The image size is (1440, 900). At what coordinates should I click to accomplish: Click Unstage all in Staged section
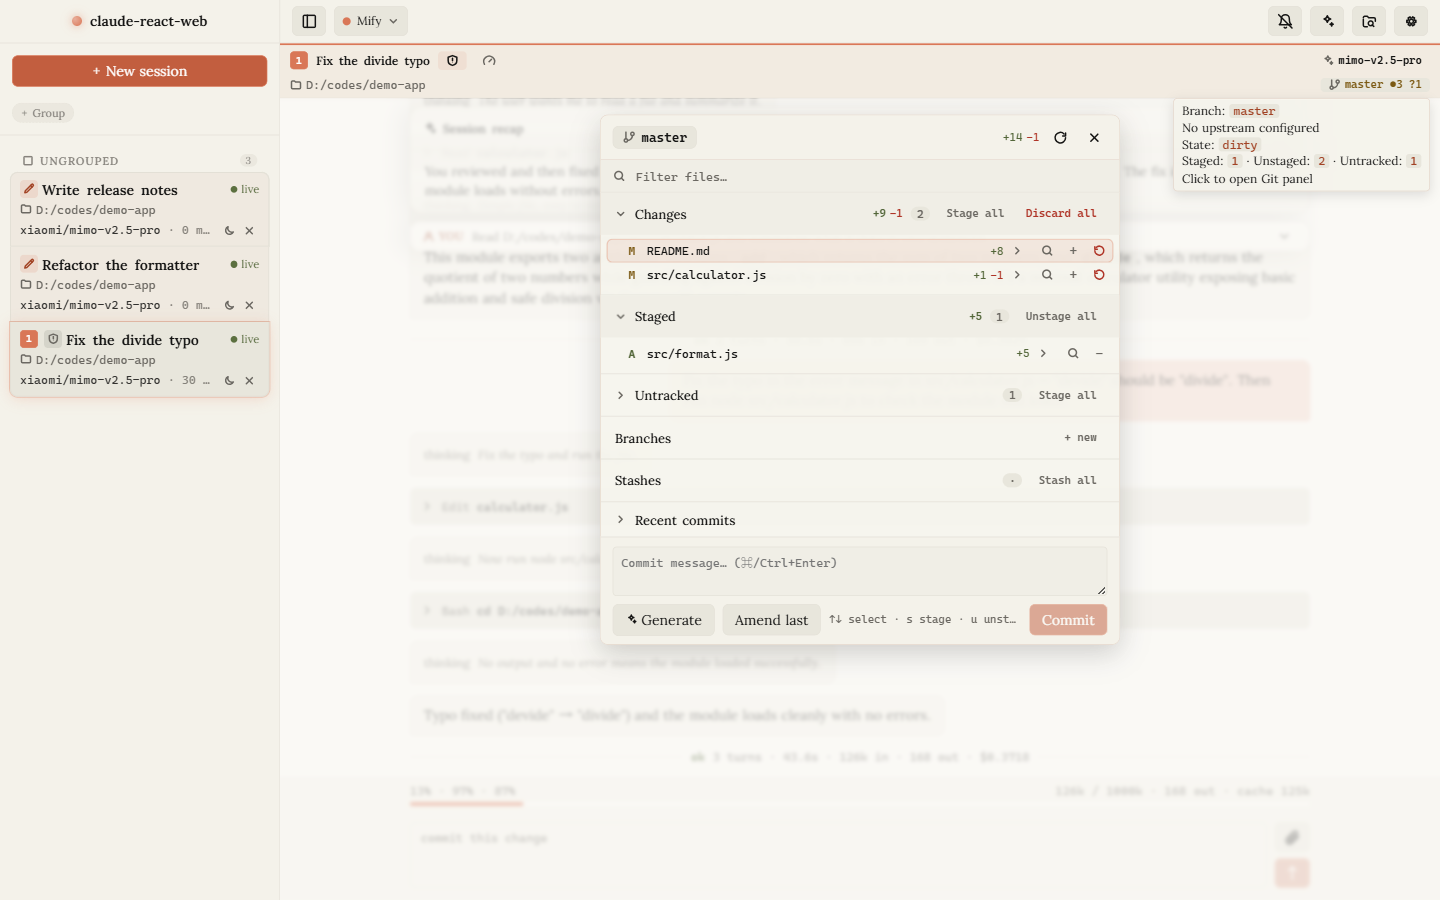coord(1061,317)
